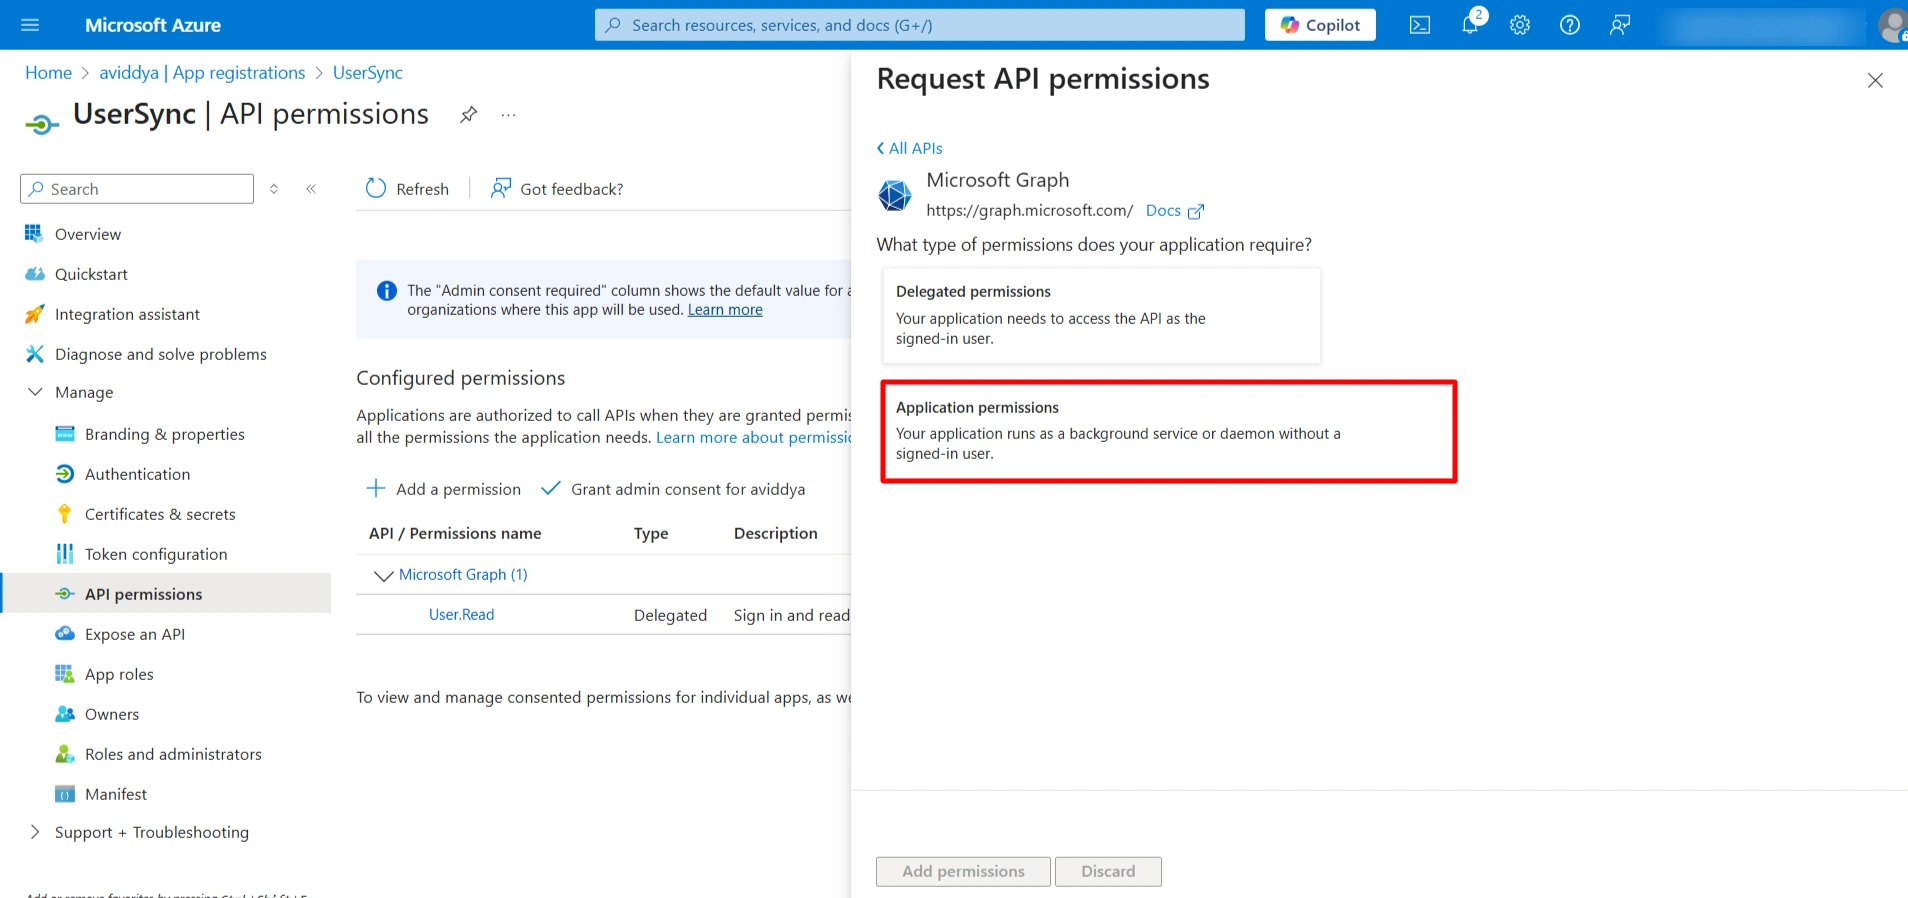Click Got feedback? in toolbar
Screen dimensions: 1908x898
point(556,188)
